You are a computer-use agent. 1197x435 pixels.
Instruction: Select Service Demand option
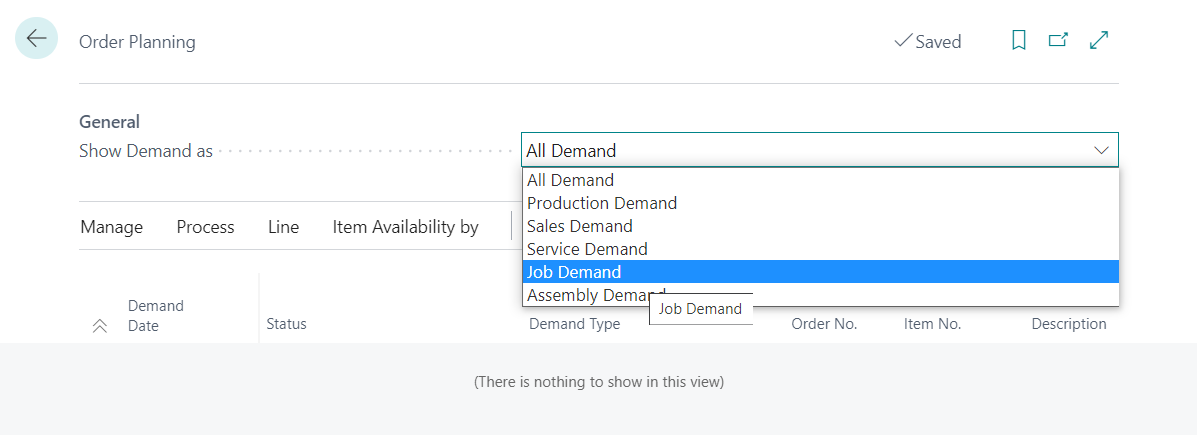point(587,249)
